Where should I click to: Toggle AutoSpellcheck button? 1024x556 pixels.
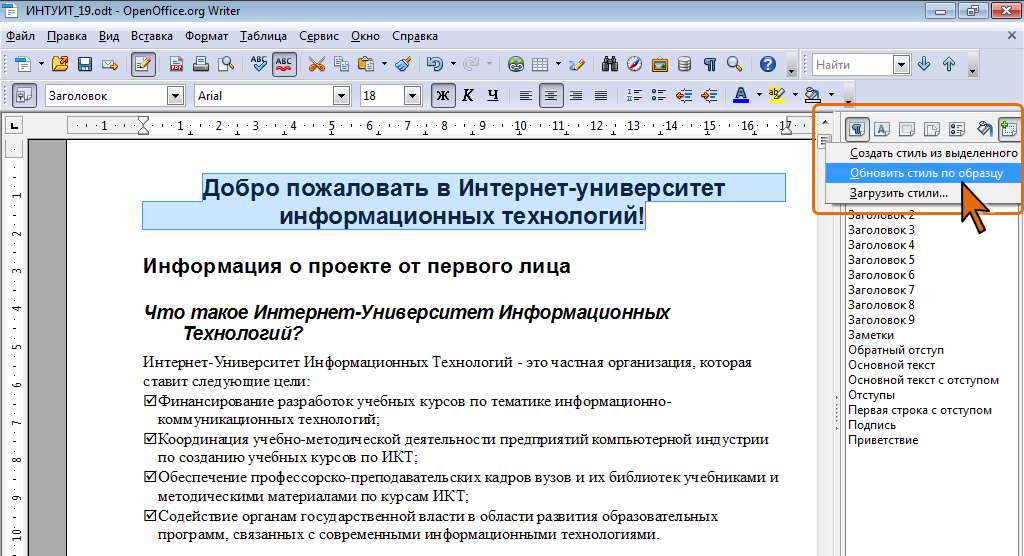point(284,64)
